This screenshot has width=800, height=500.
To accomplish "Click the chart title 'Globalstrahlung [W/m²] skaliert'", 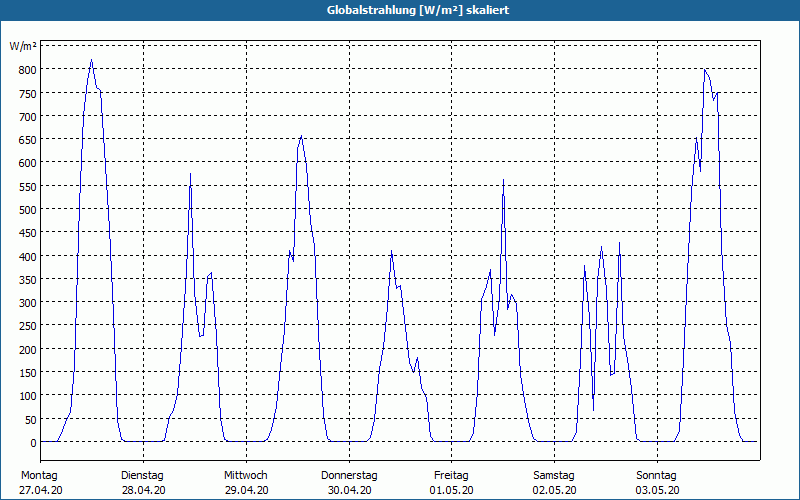I will coord(418,10).
